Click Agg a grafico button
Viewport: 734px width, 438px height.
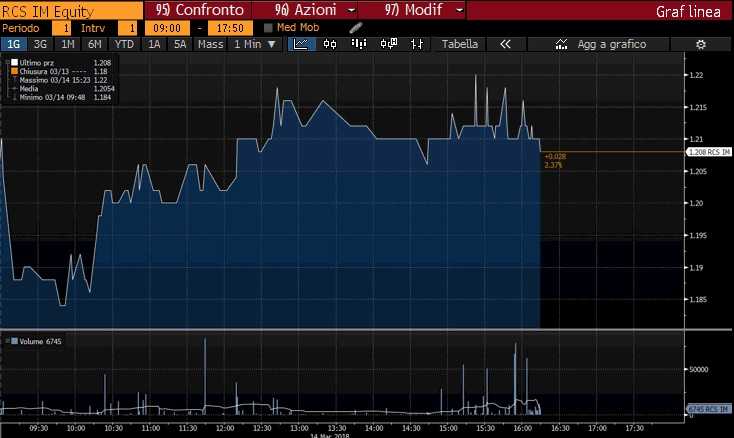point(600,45)
